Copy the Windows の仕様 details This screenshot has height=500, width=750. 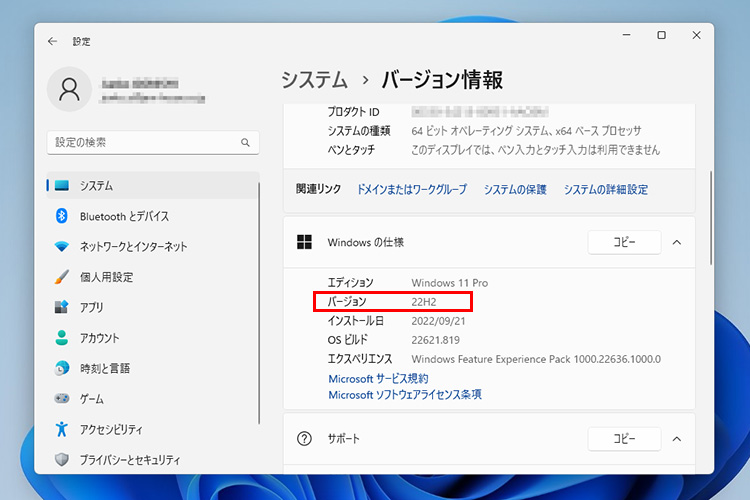pyautogui.click(x=624, y=242)
